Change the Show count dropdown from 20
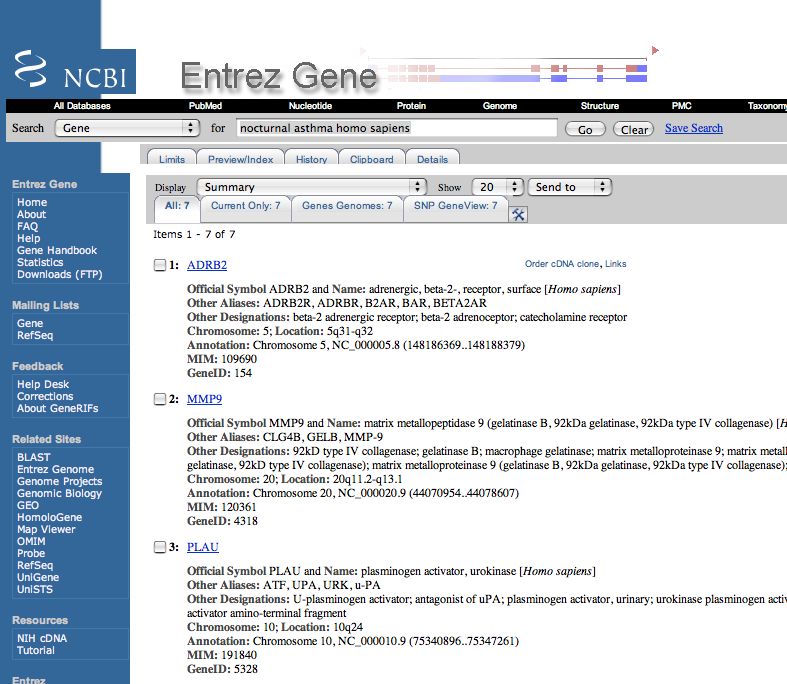787x684 pixels. pyautogui.click(x=498, y=187)
